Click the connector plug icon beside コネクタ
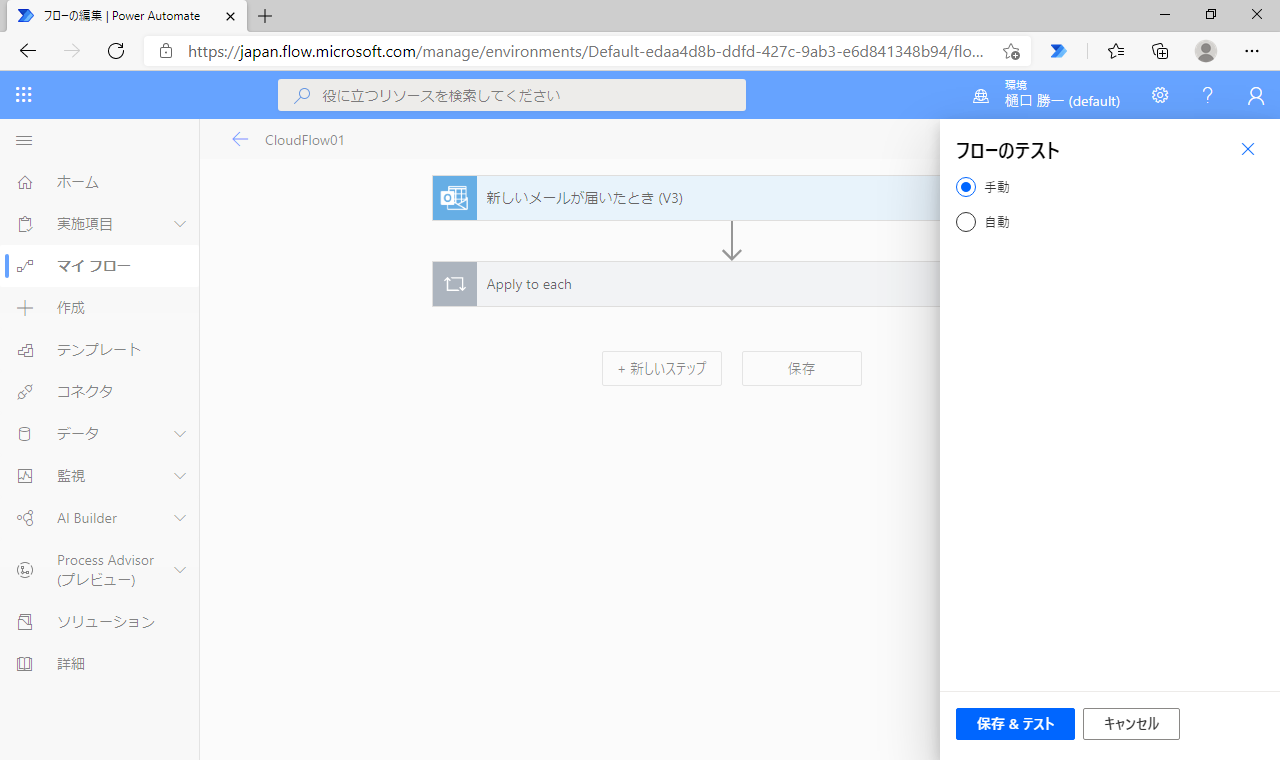Image resolution: width=1280 pixels, height=760 pixels. click(x=25, y=392)
